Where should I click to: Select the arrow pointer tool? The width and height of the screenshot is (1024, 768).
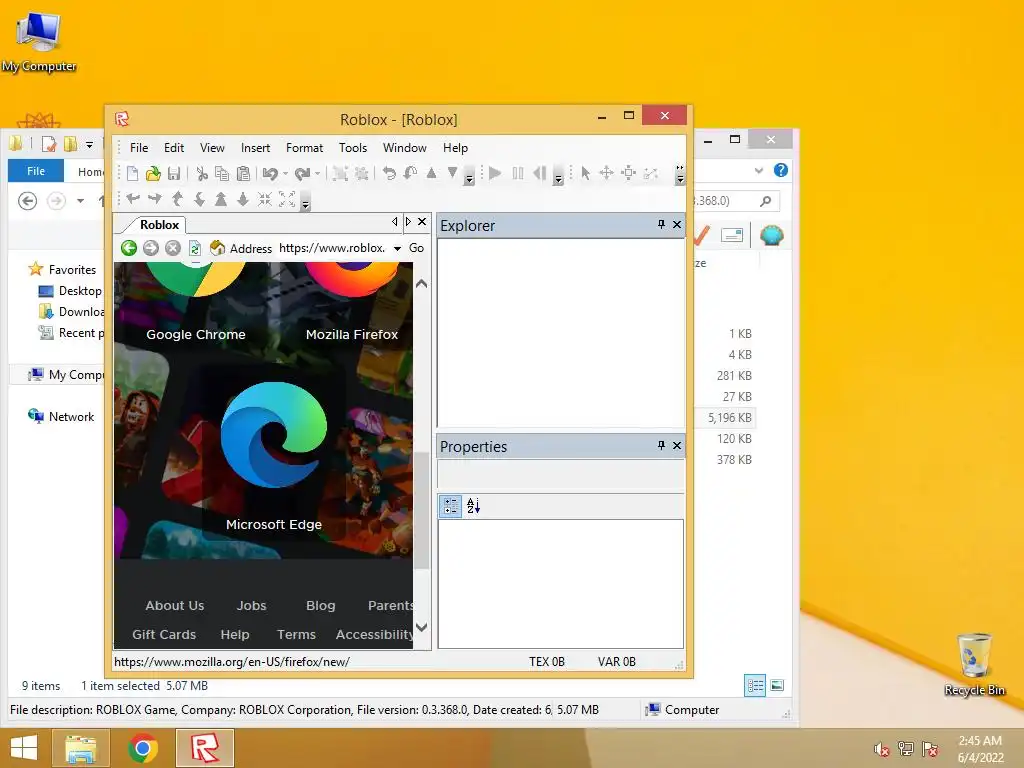click(x=585, y=173)
